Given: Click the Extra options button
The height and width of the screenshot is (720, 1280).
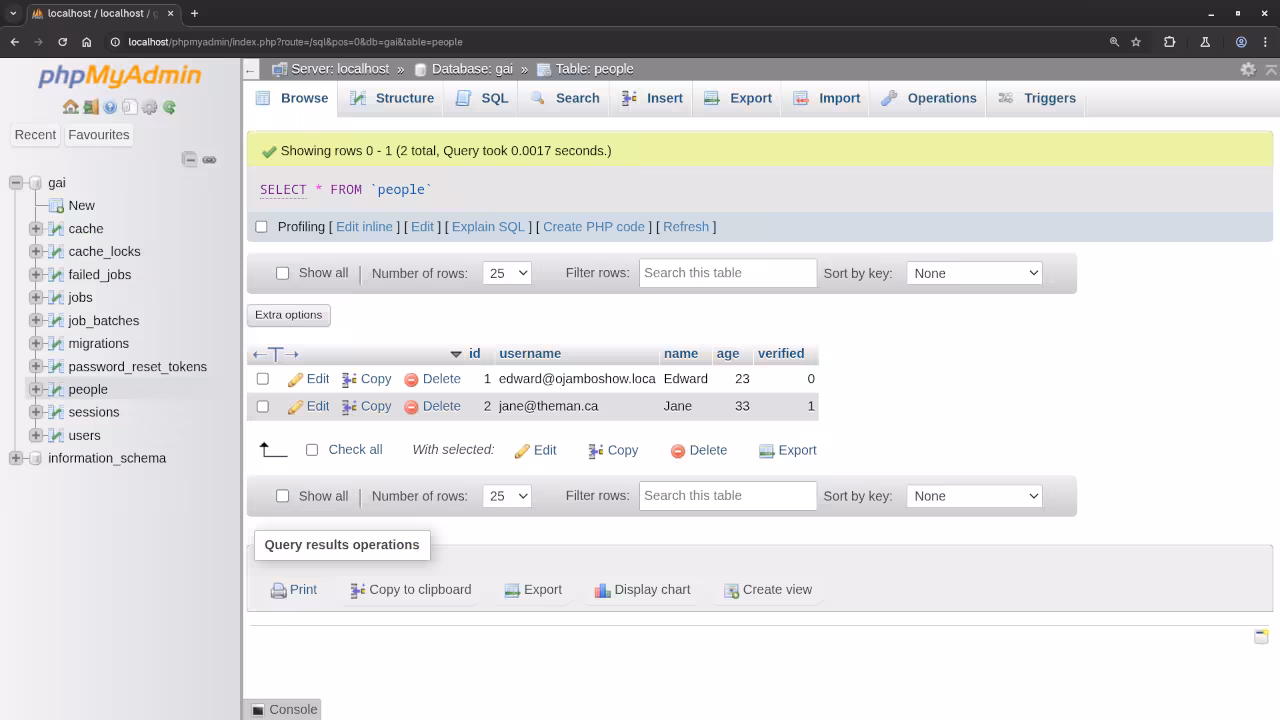Looking at the screenshot, I should click(288, 315).
